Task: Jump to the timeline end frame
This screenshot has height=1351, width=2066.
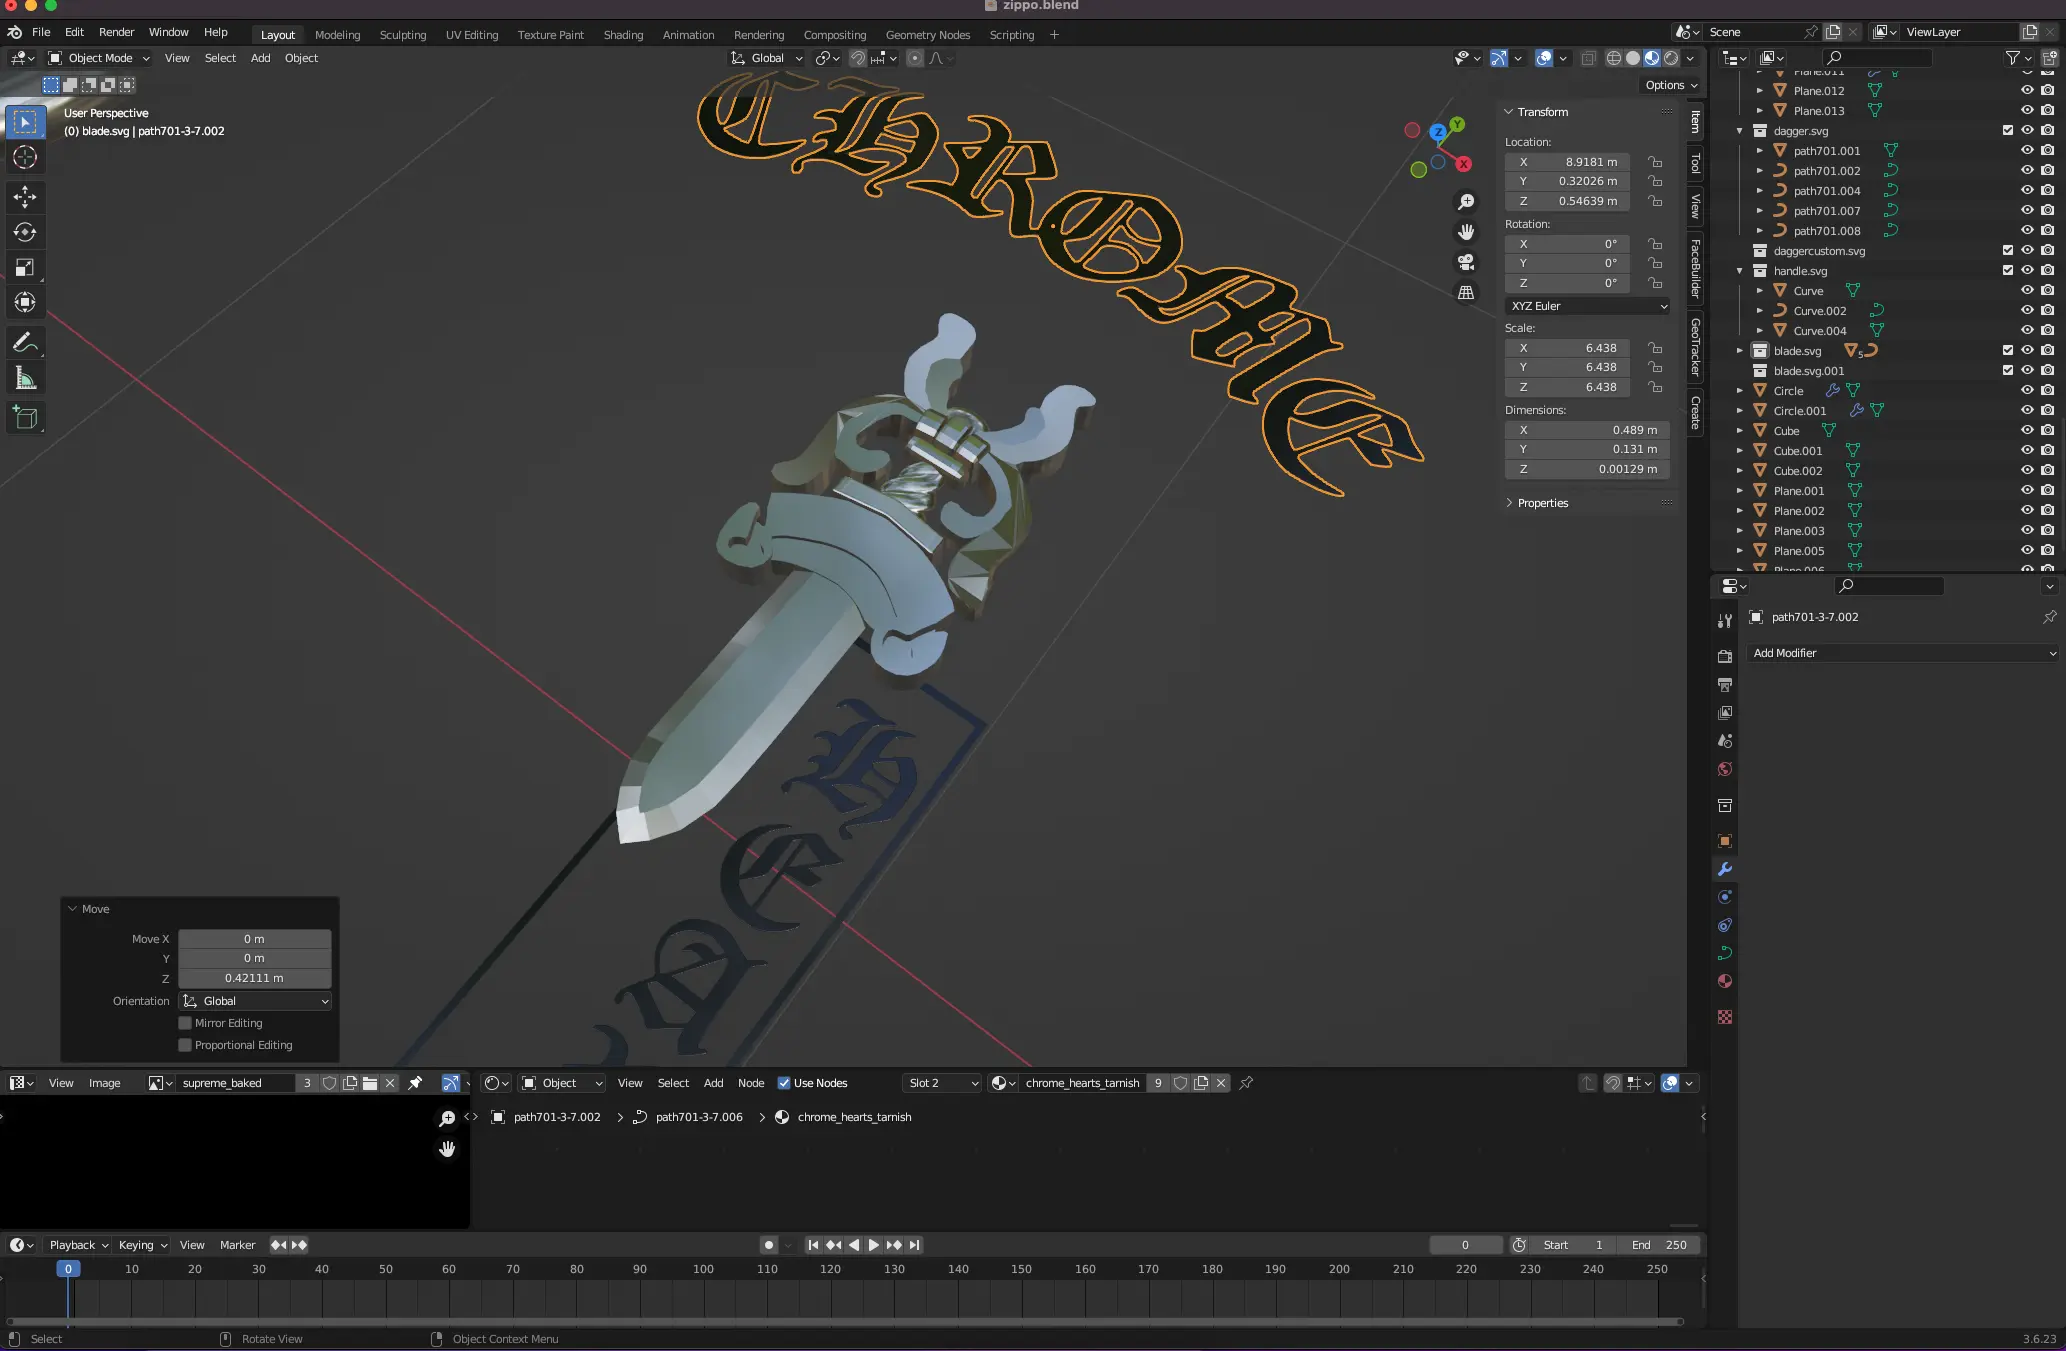Action: (x=914, y=1245)
